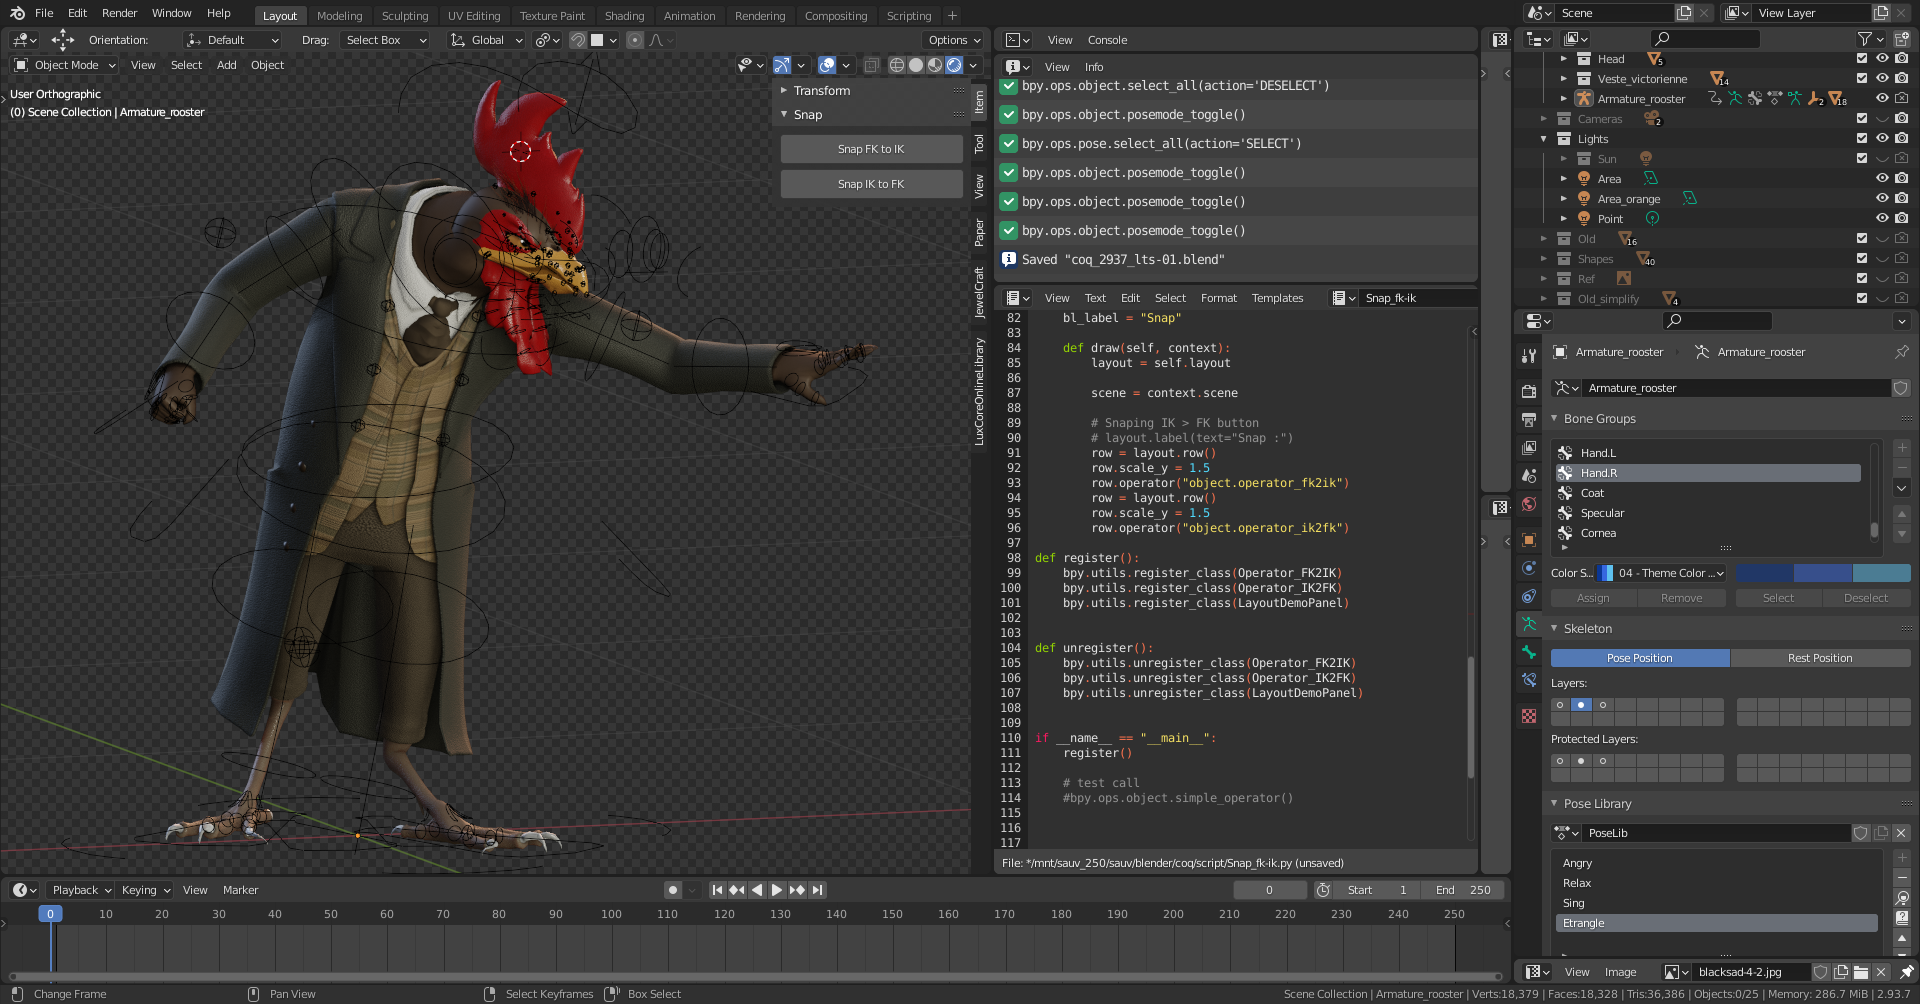The width and height of the screenshot is (1920, 1004).
Task: Toggle proportional editing in viewport header
Action: tap(634, 40)
